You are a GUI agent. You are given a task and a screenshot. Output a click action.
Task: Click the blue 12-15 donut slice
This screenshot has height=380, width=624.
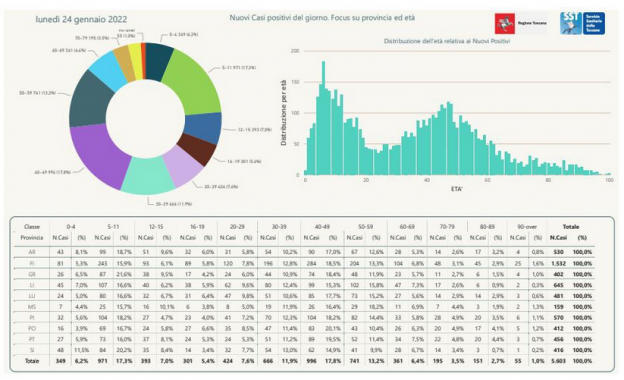pyautogui.click(x=204, y=127)
